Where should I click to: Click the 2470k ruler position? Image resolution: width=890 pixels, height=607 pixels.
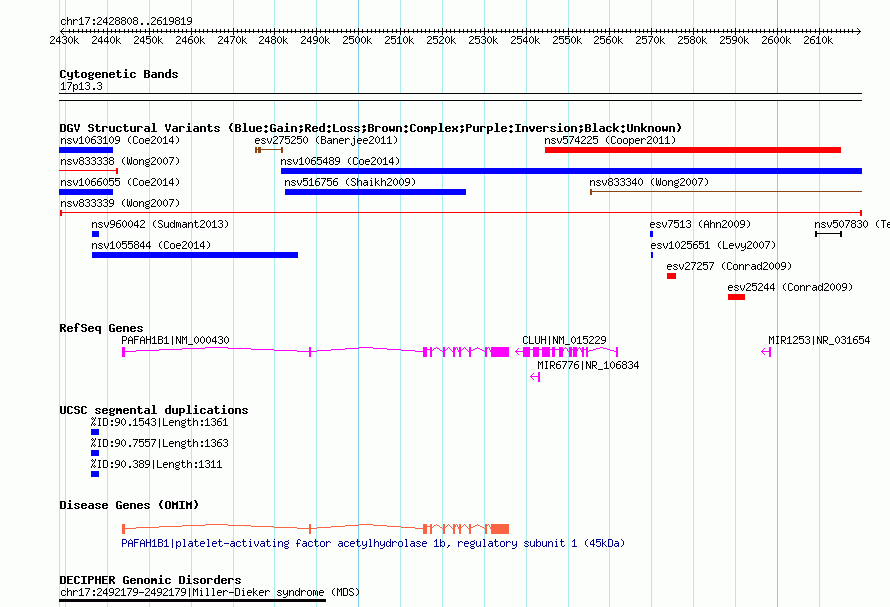click(232, 40)
